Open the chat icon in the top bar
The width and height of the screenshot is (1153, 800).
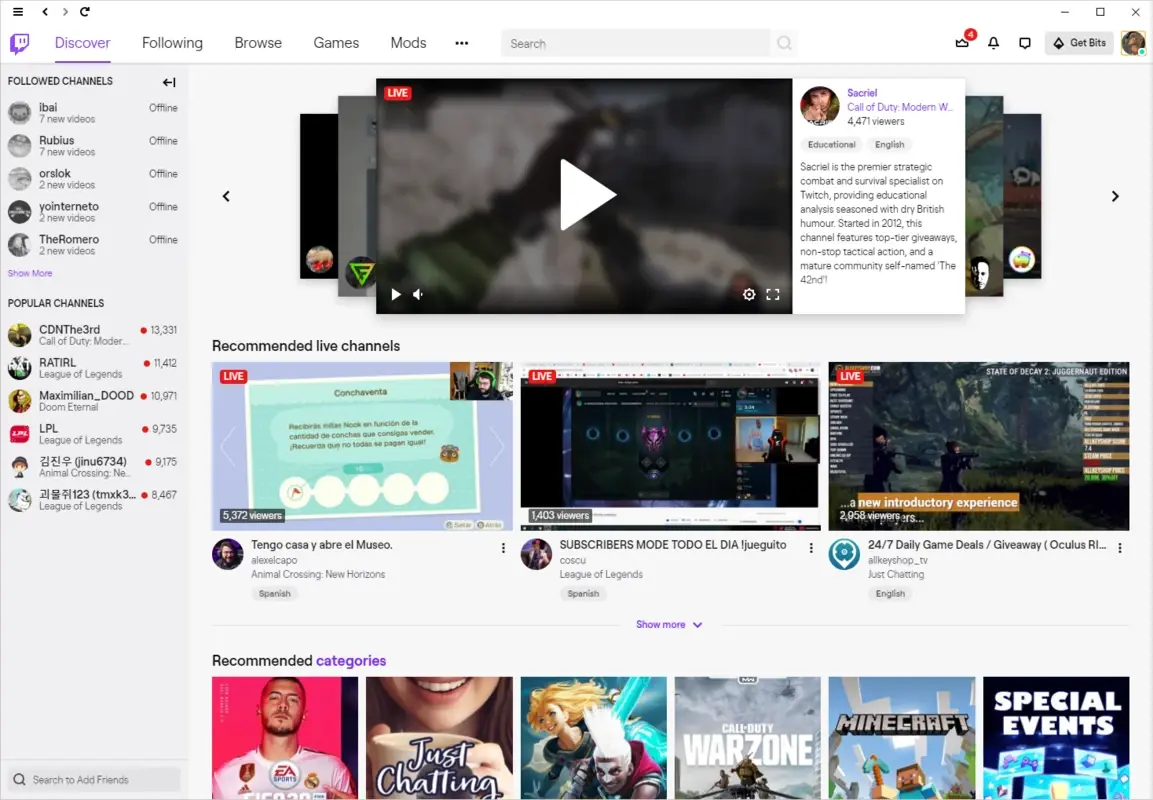[1025, 43]
